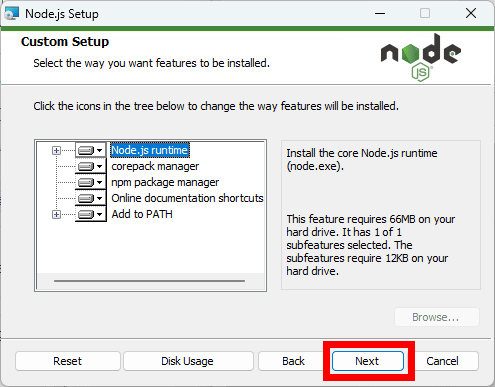495x387 pixels.
Task: Open Node.js runtime install option dropdown
Action: [x=91, y=150]
